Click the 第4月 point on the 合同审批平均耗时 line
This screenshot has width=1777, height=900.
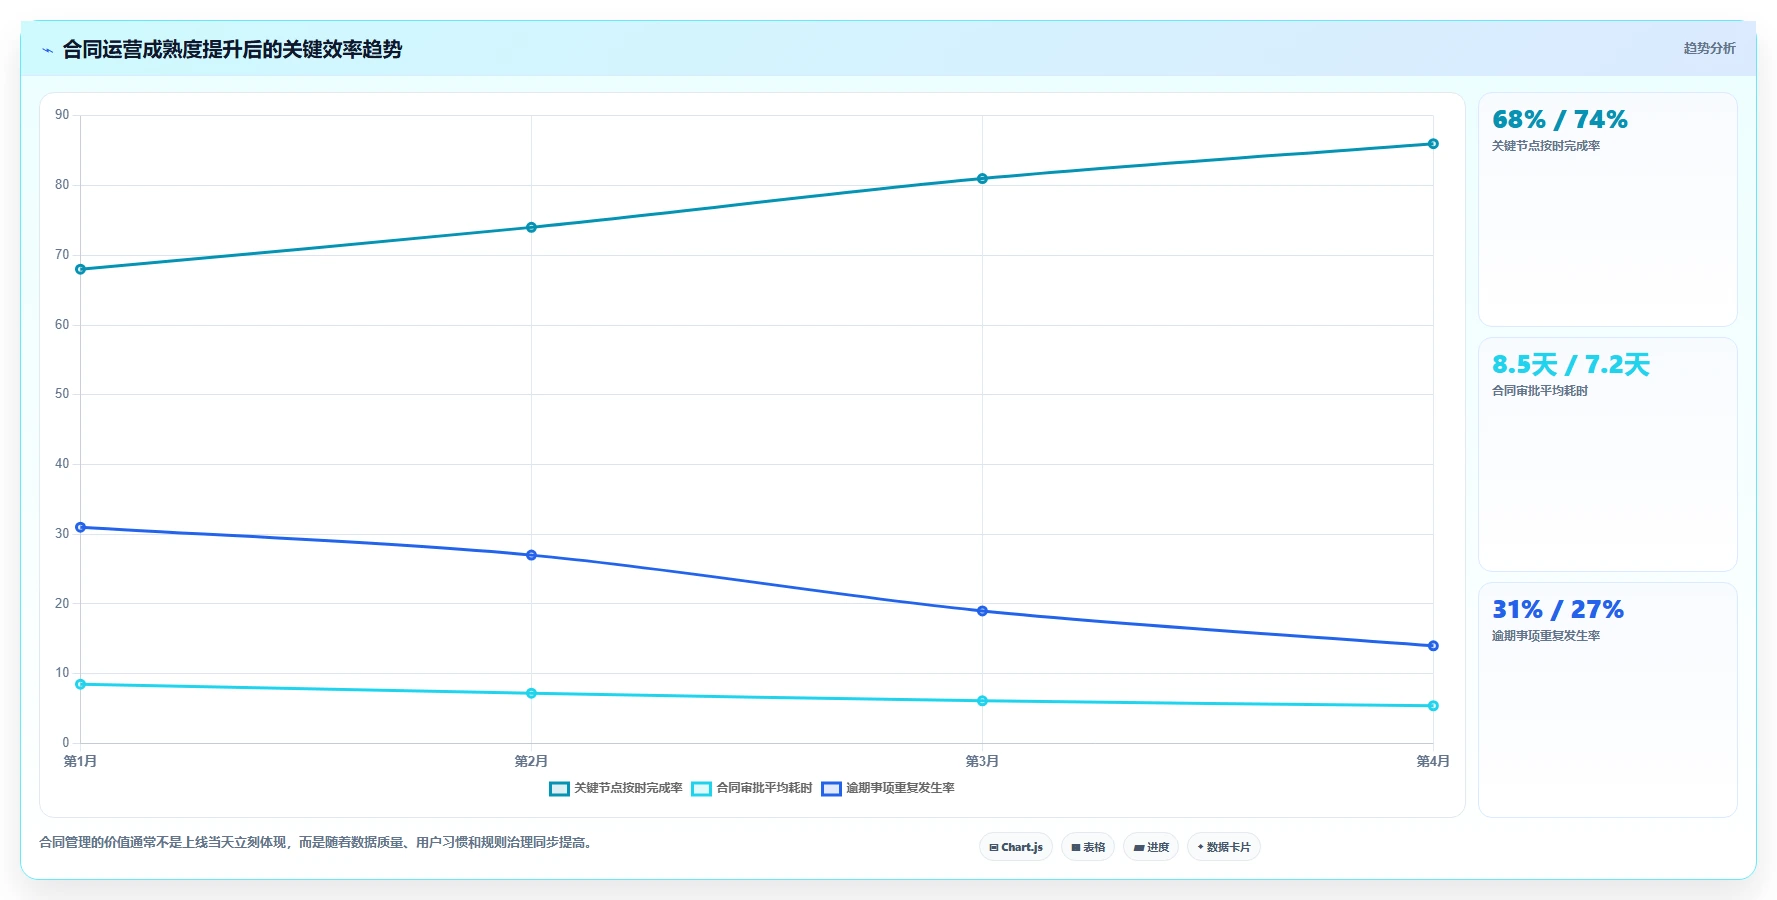(1433, 706)
